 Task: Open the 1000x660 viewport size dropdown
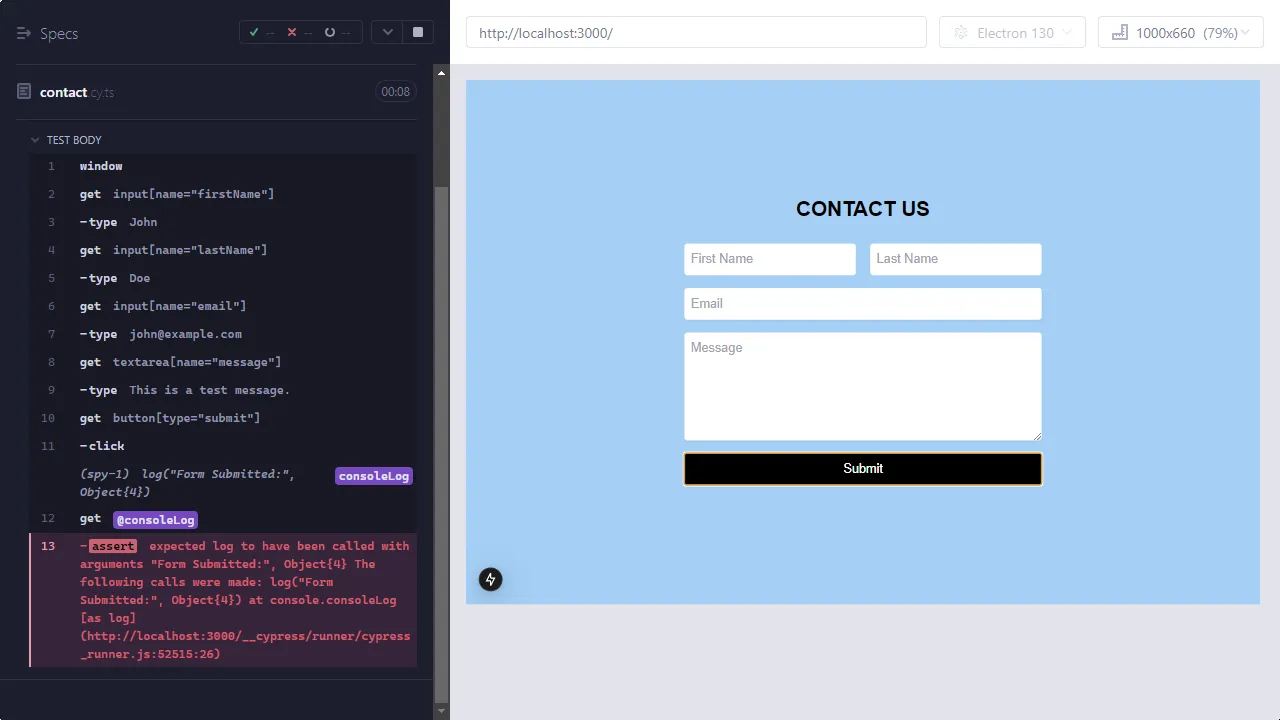[1181, 33]
